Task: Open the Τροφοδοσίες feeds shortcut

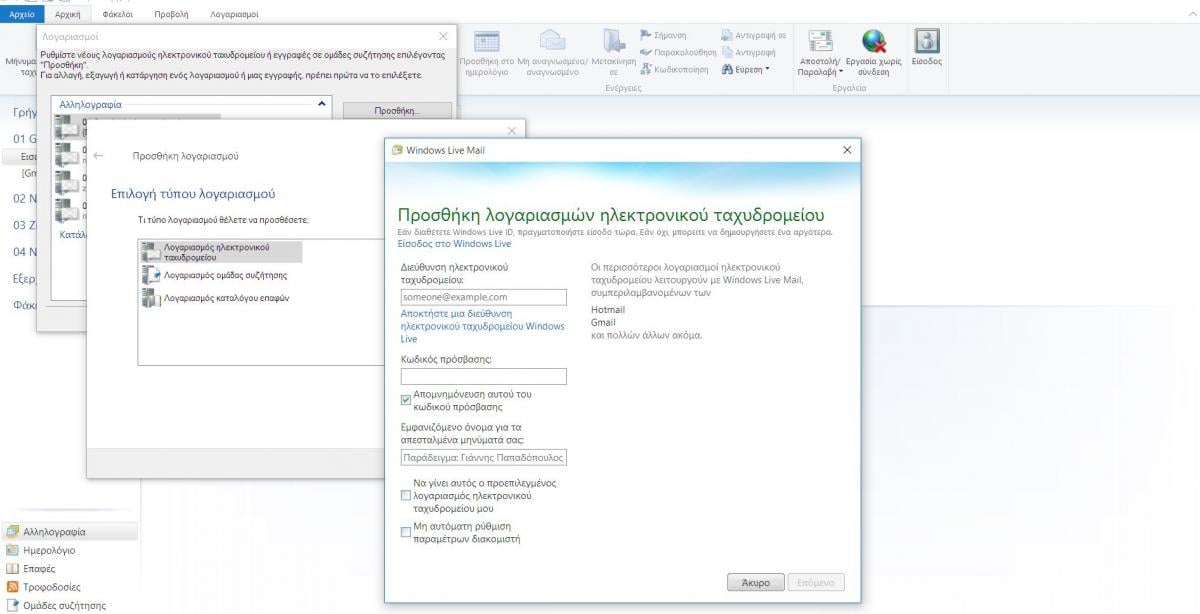Action: point(43,587)
